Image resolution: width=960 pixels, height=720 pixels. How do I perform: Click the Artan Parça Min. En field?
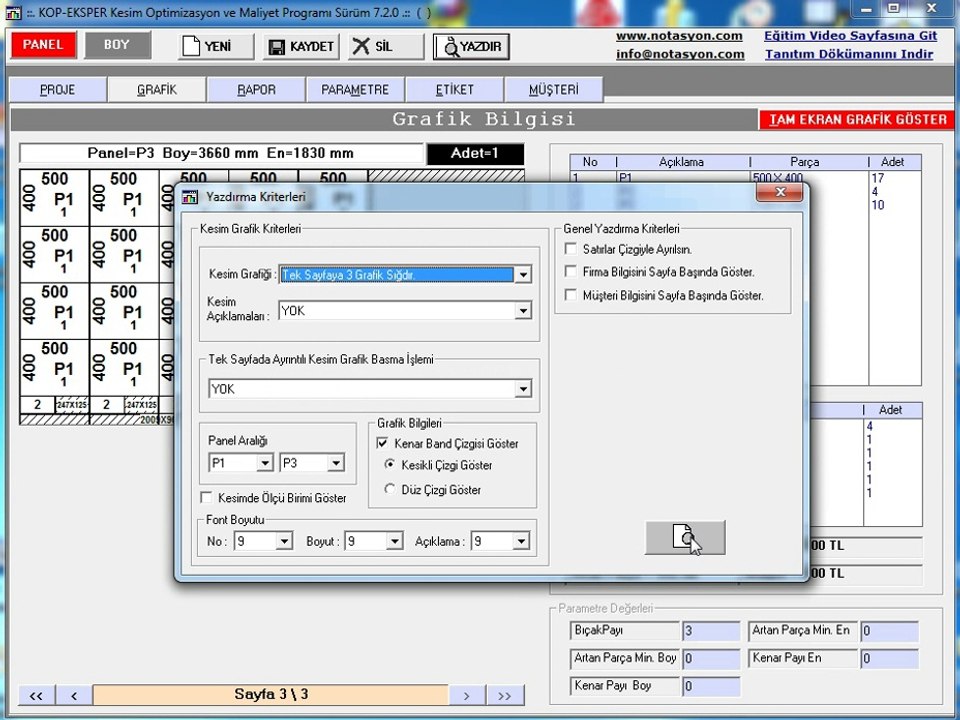pyautogui.click(x=890, y=631)
